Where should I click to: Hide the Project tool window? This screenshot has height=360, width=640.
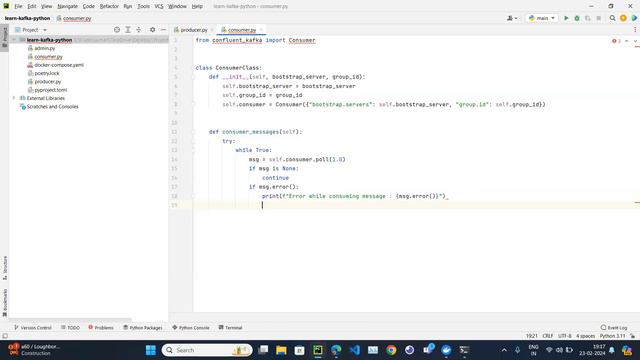[163, 30]
